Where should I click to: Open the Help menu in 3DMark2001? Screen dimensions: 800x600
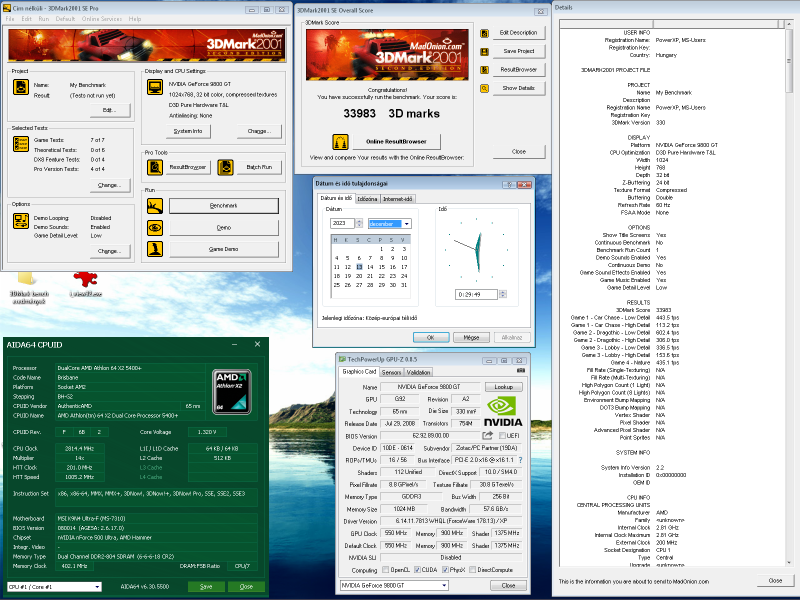tap(135, 19)
